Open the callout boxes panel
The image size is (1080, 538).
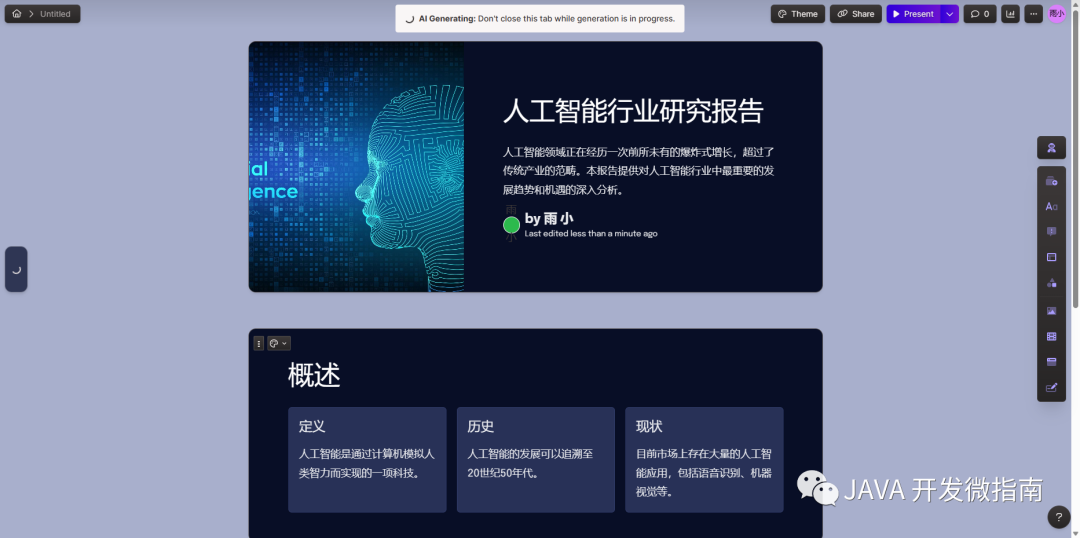pyautogui.click(x=1051, y=232)
